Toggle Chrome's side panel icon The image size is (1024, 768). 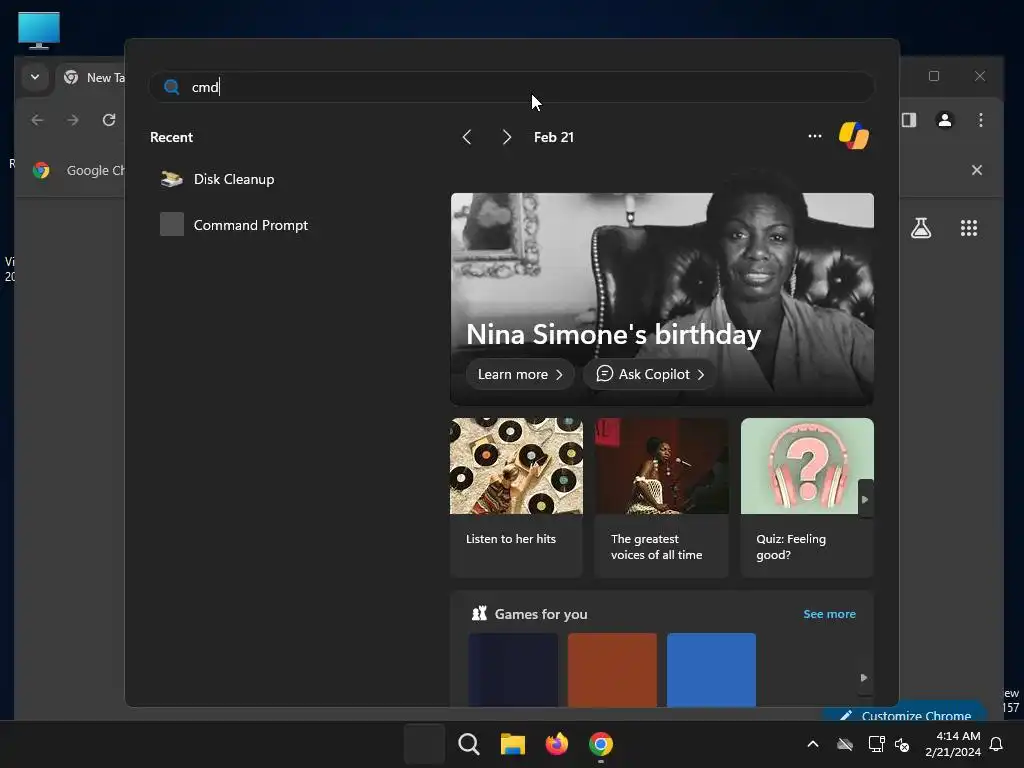pyautogui.click(x=909, y=120)
